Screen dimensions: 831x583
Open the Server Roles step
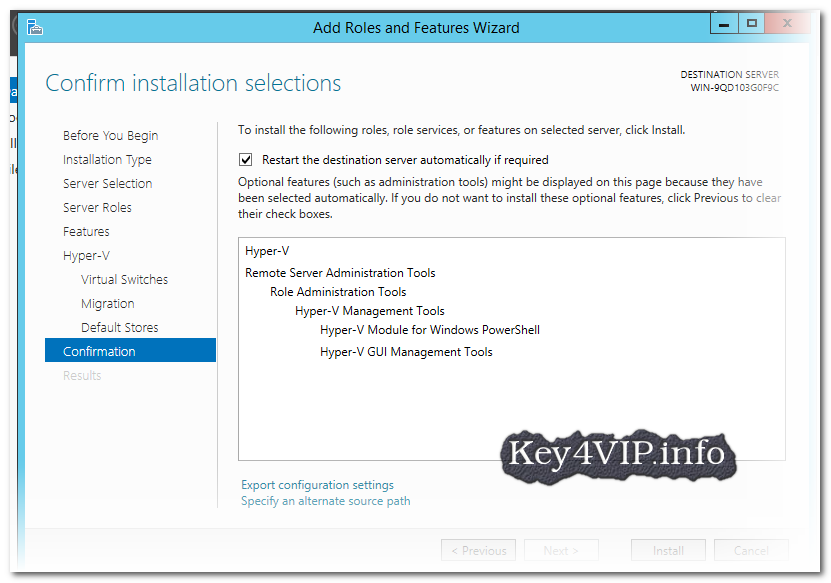[97, 207]
